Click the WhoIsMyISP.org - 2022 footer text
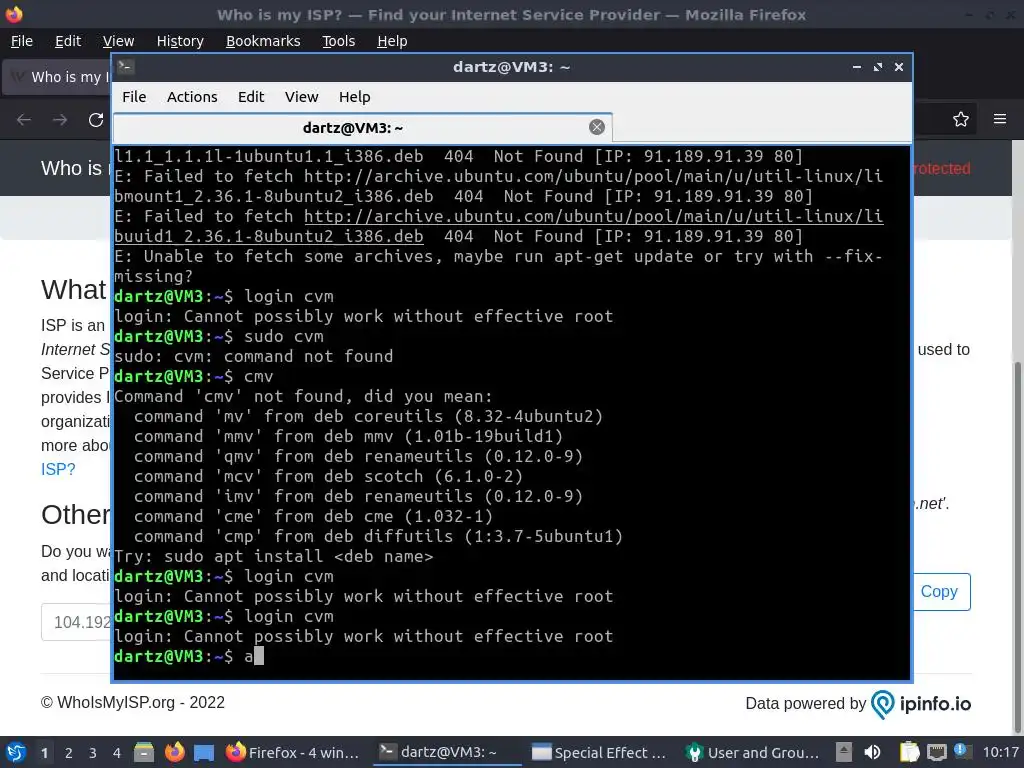This screenshot has width=1024, height=768. click(133, 703)
